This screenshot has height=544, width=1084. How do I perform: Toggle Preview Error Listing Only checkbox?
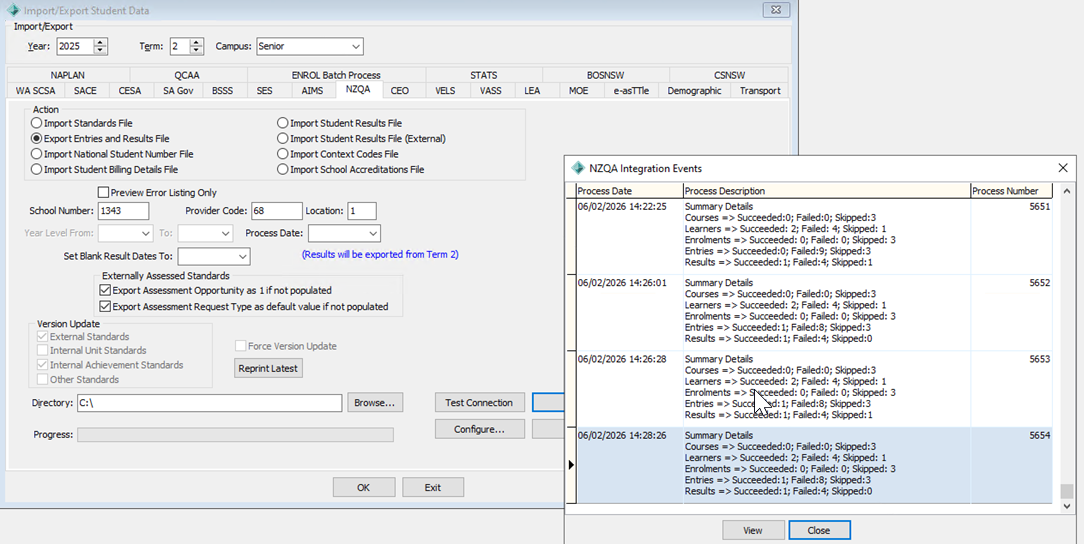pos(104,193)
